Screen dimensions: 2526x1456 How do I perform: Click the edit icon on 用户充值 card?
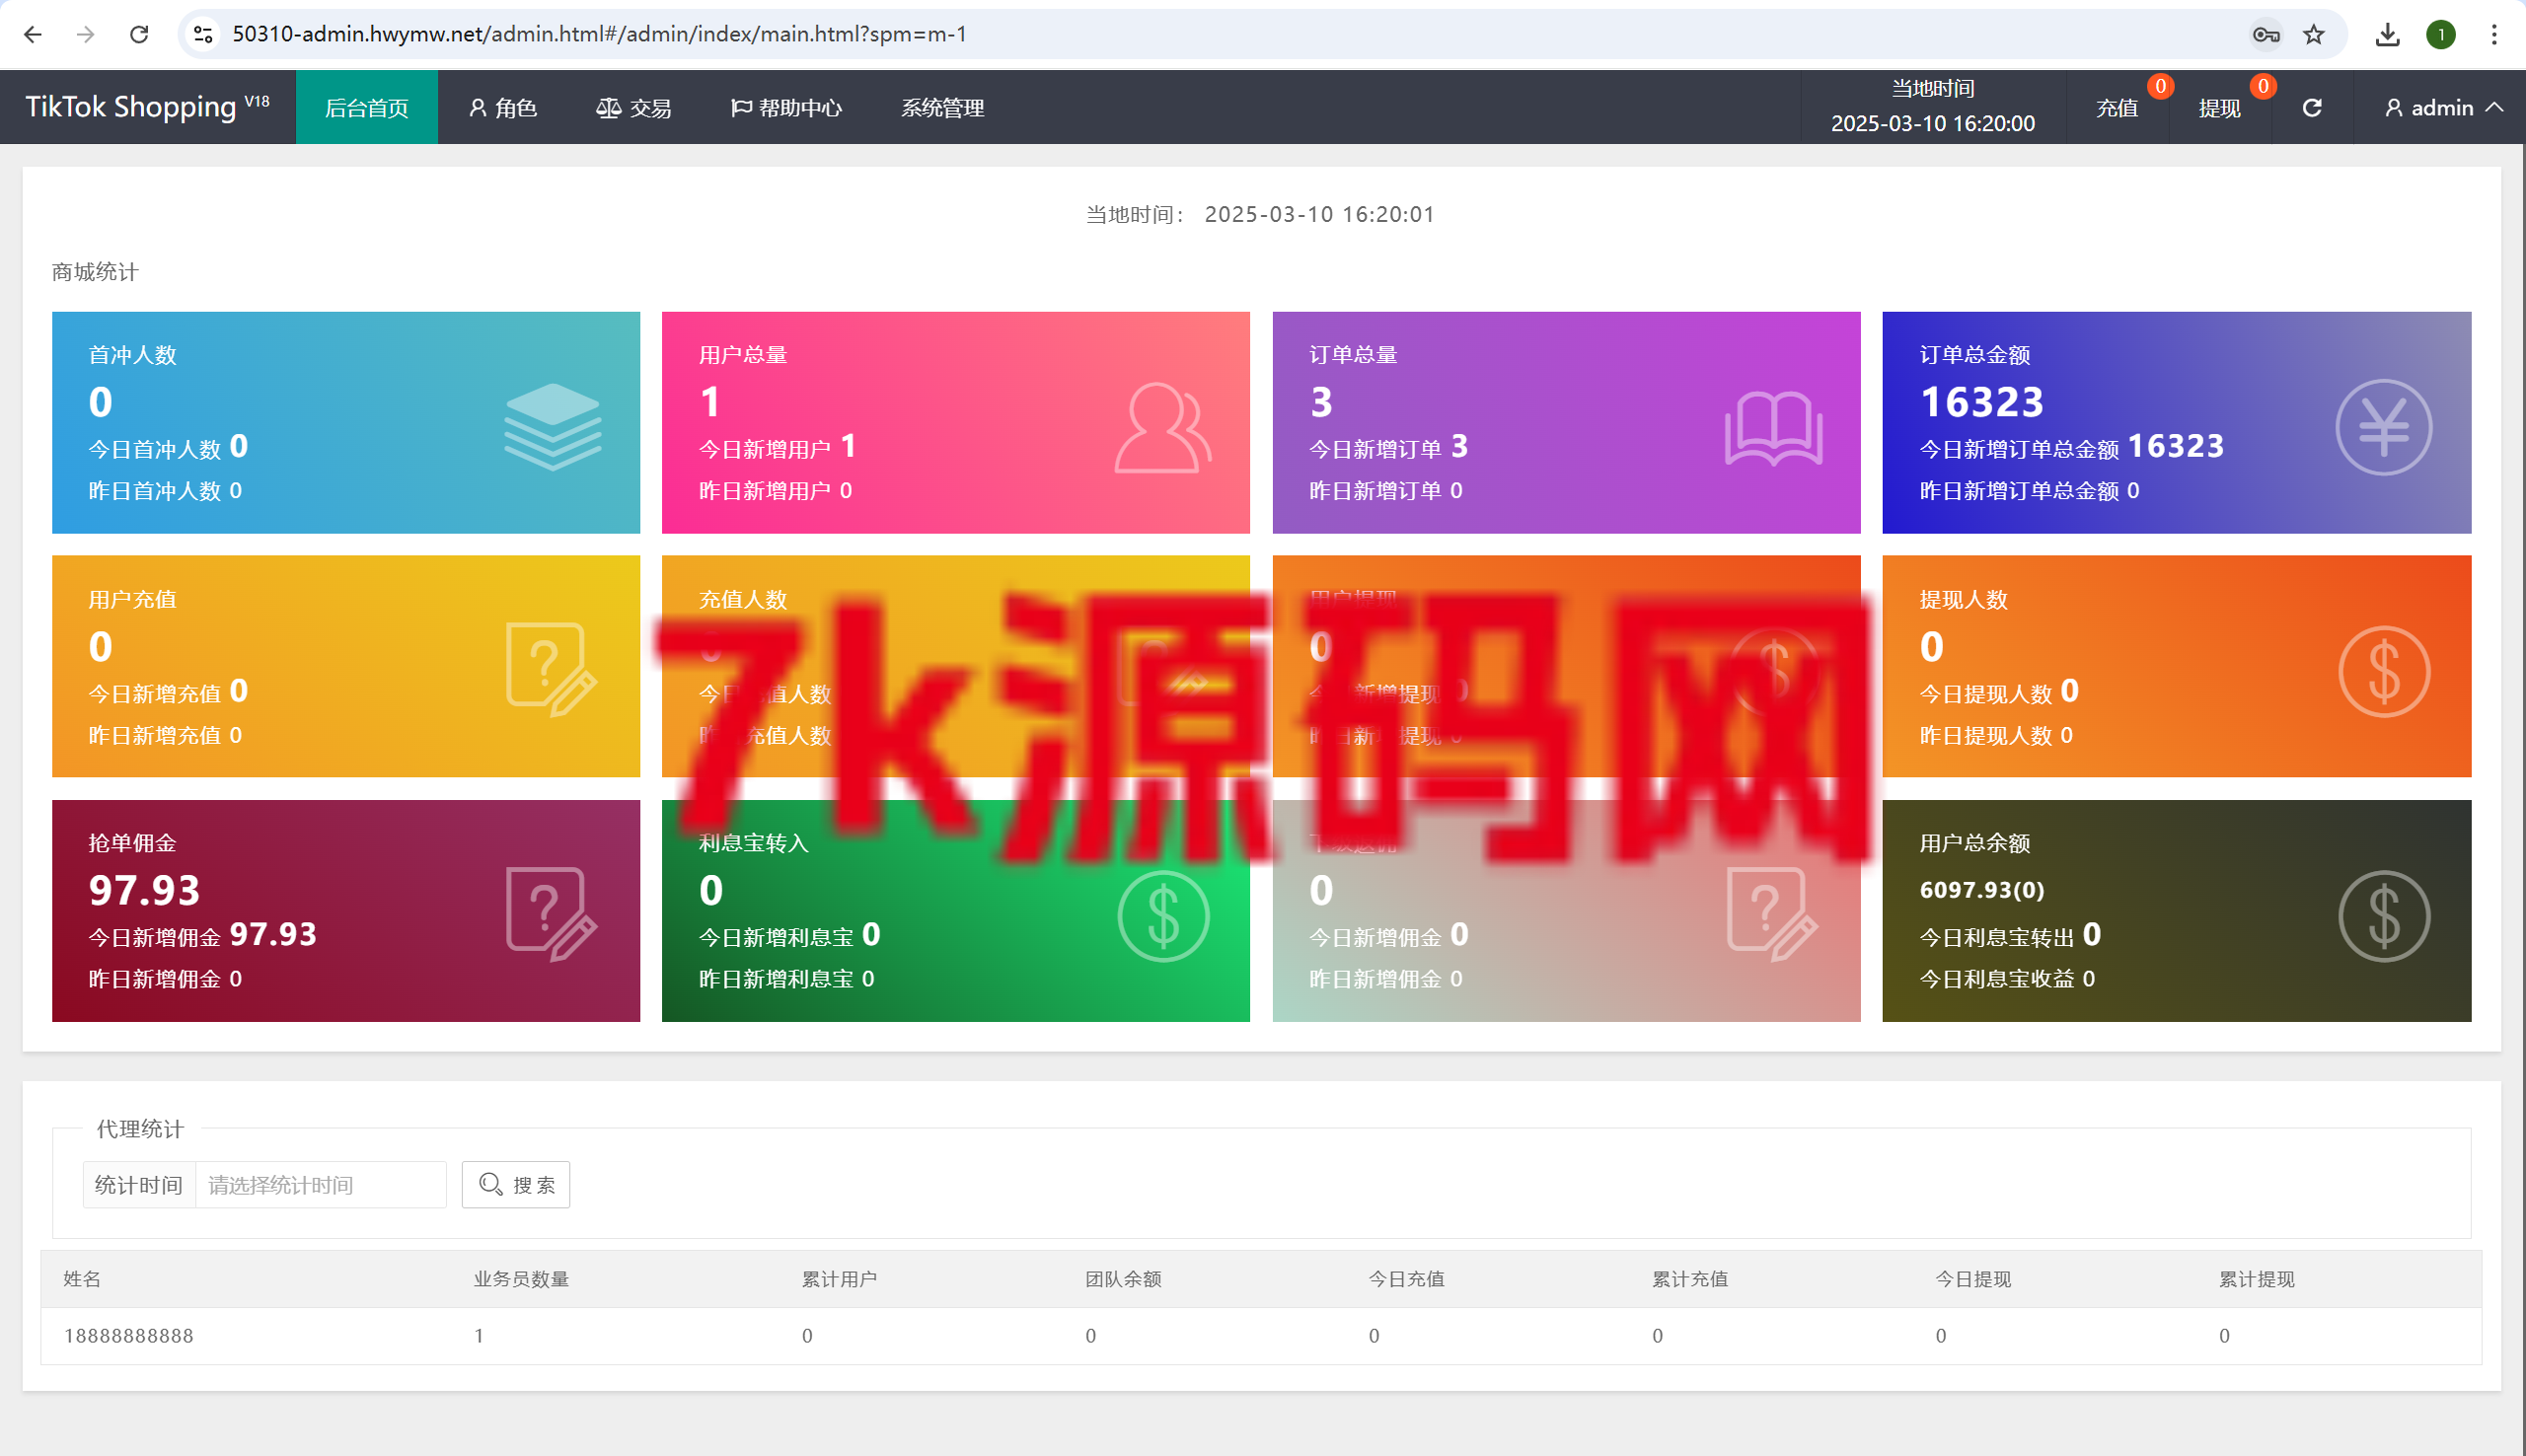(x=551, y=670)
